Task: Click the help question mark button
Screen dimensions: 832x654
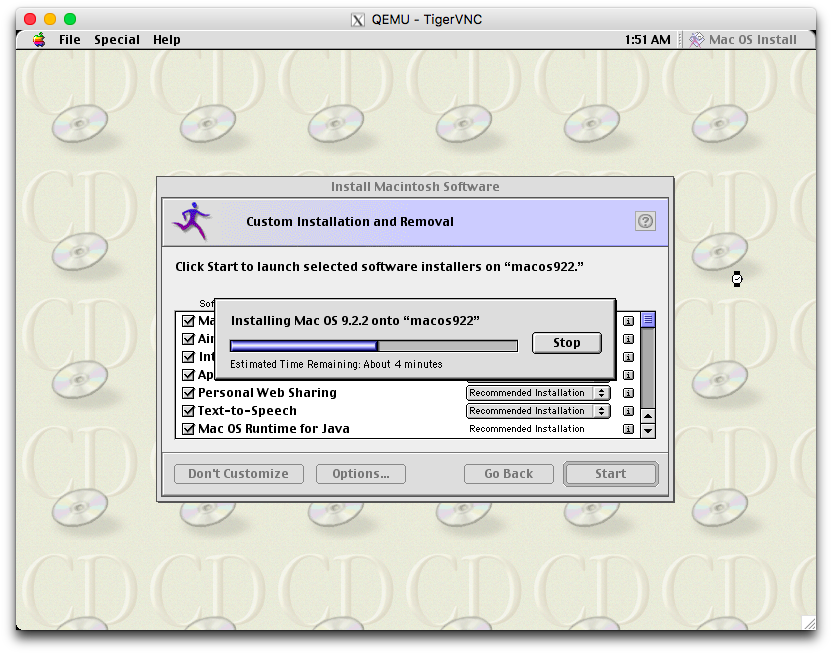Action: (645, 221)
